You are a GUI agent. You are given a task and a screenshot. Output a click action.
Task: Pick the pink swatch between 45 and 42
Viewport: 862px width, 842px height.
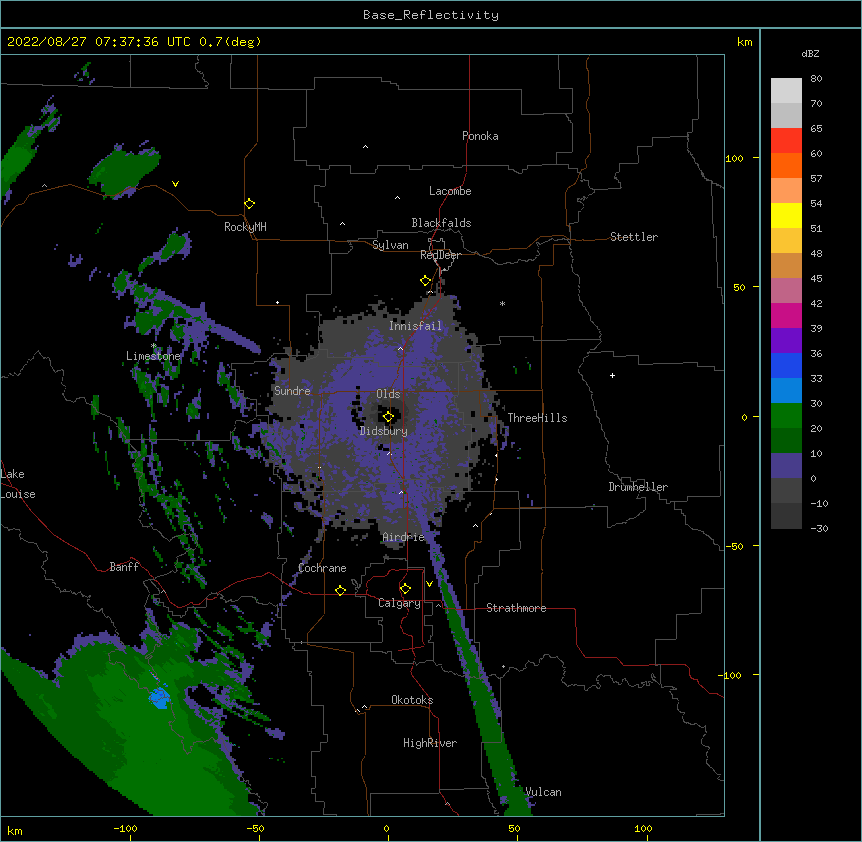click(786, 291)
